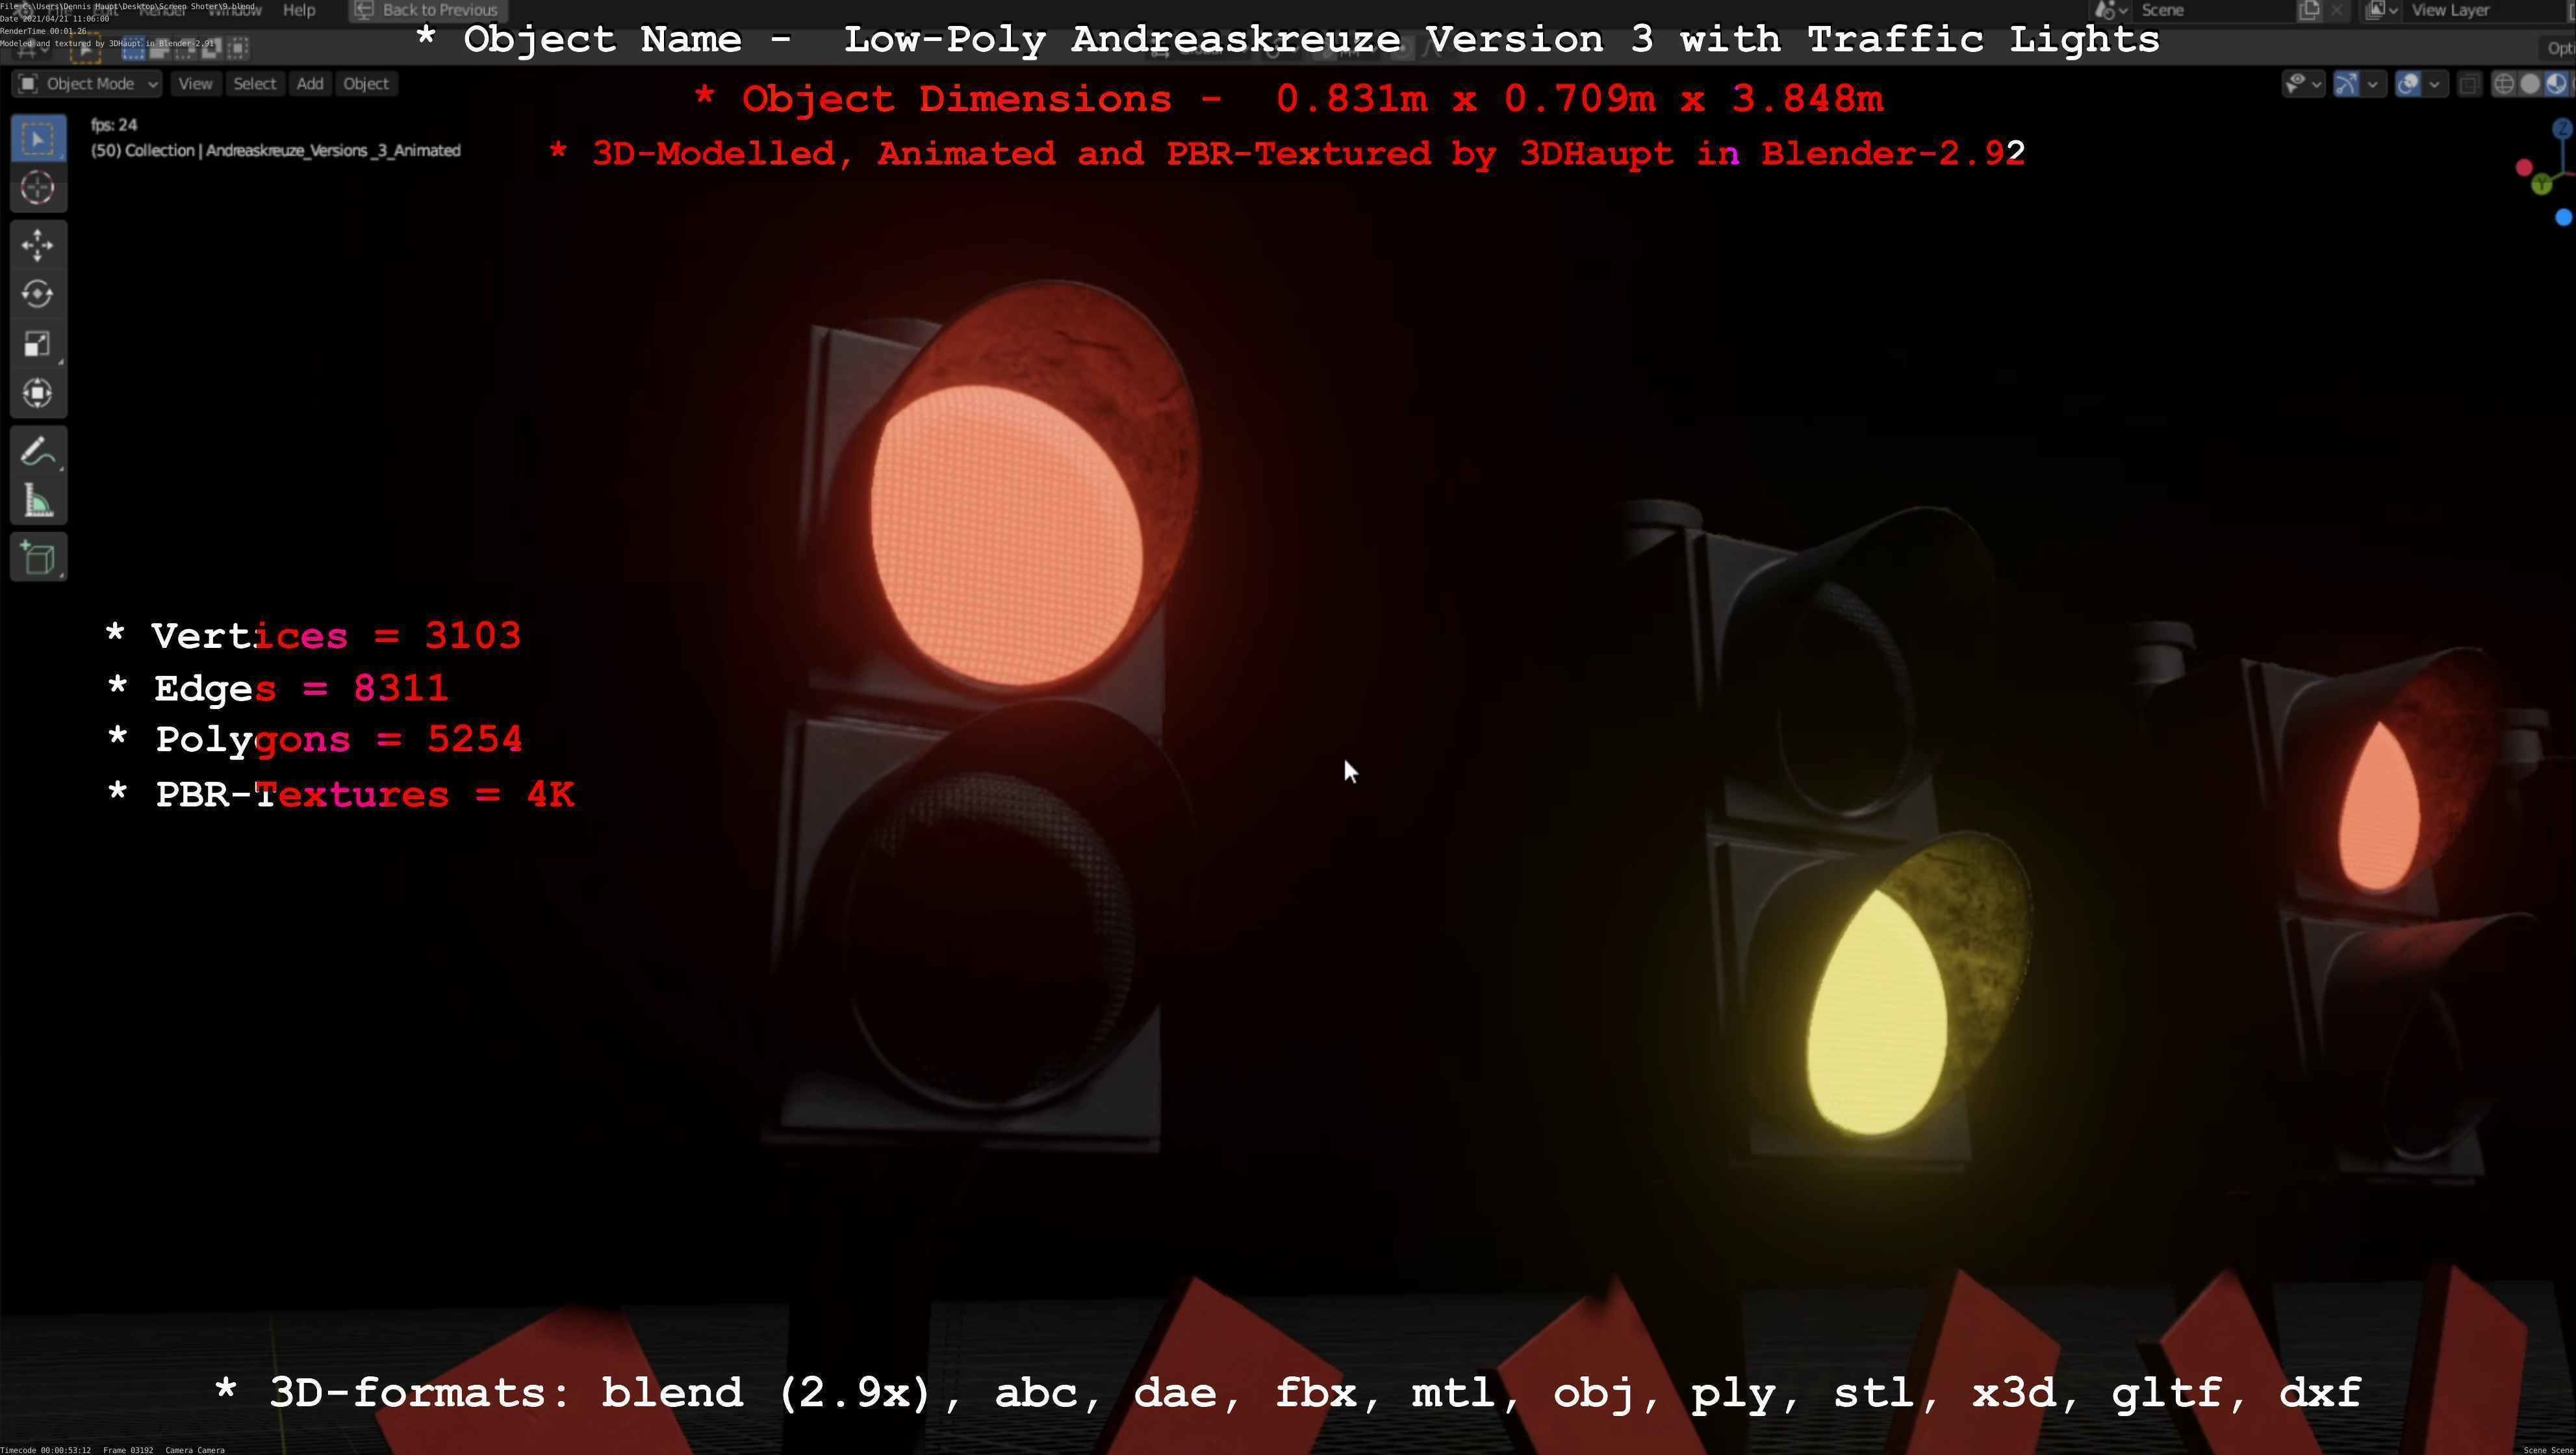Screen dimensions: 2576x1455
Task: Open the Add menu
Action: click(x=309, y=84)
